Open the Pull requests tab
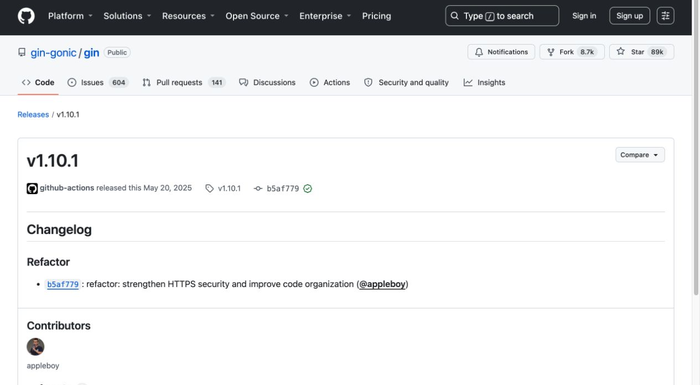The height and width of the screenshot is (385, 700). coord(184,83)
